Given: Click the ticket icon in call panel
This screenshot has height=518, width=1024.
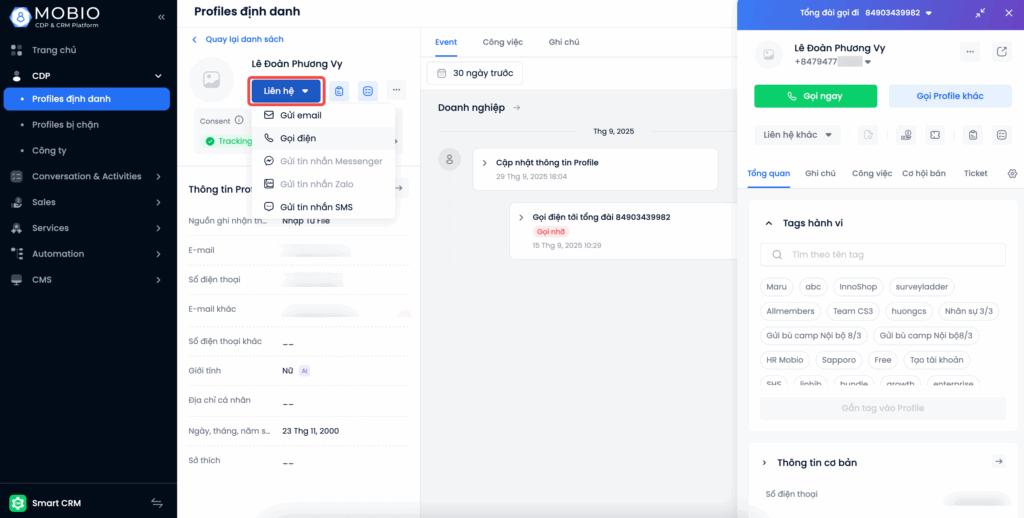Looking at the screenshot, I should (x=935, y=135).
